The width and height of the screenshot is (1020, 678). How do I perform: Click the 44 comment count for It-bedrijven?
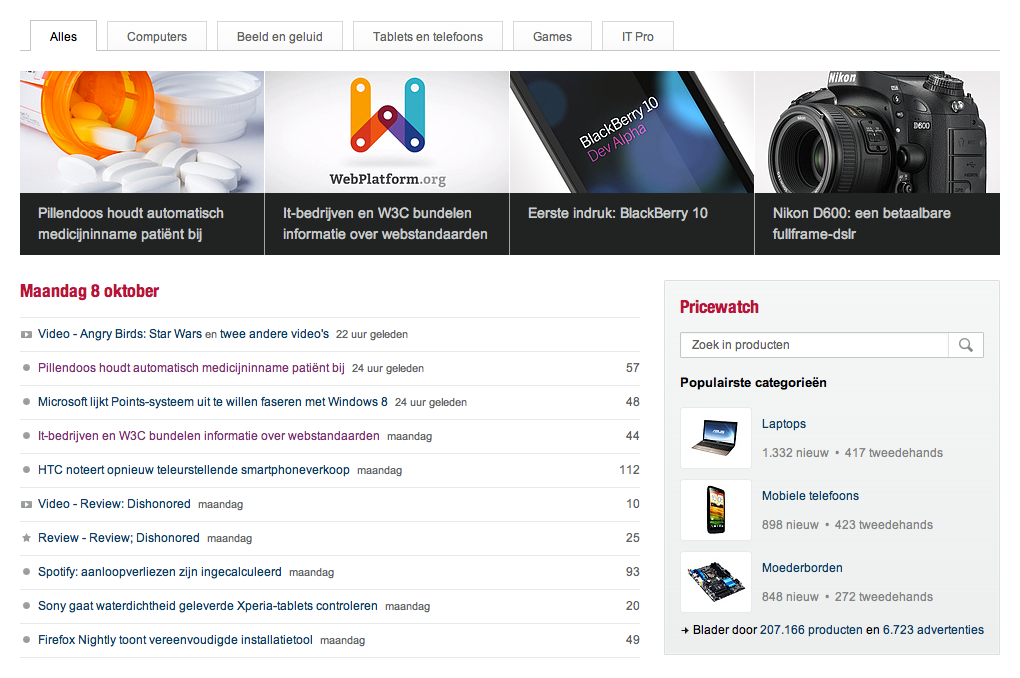tap(633, 435)
